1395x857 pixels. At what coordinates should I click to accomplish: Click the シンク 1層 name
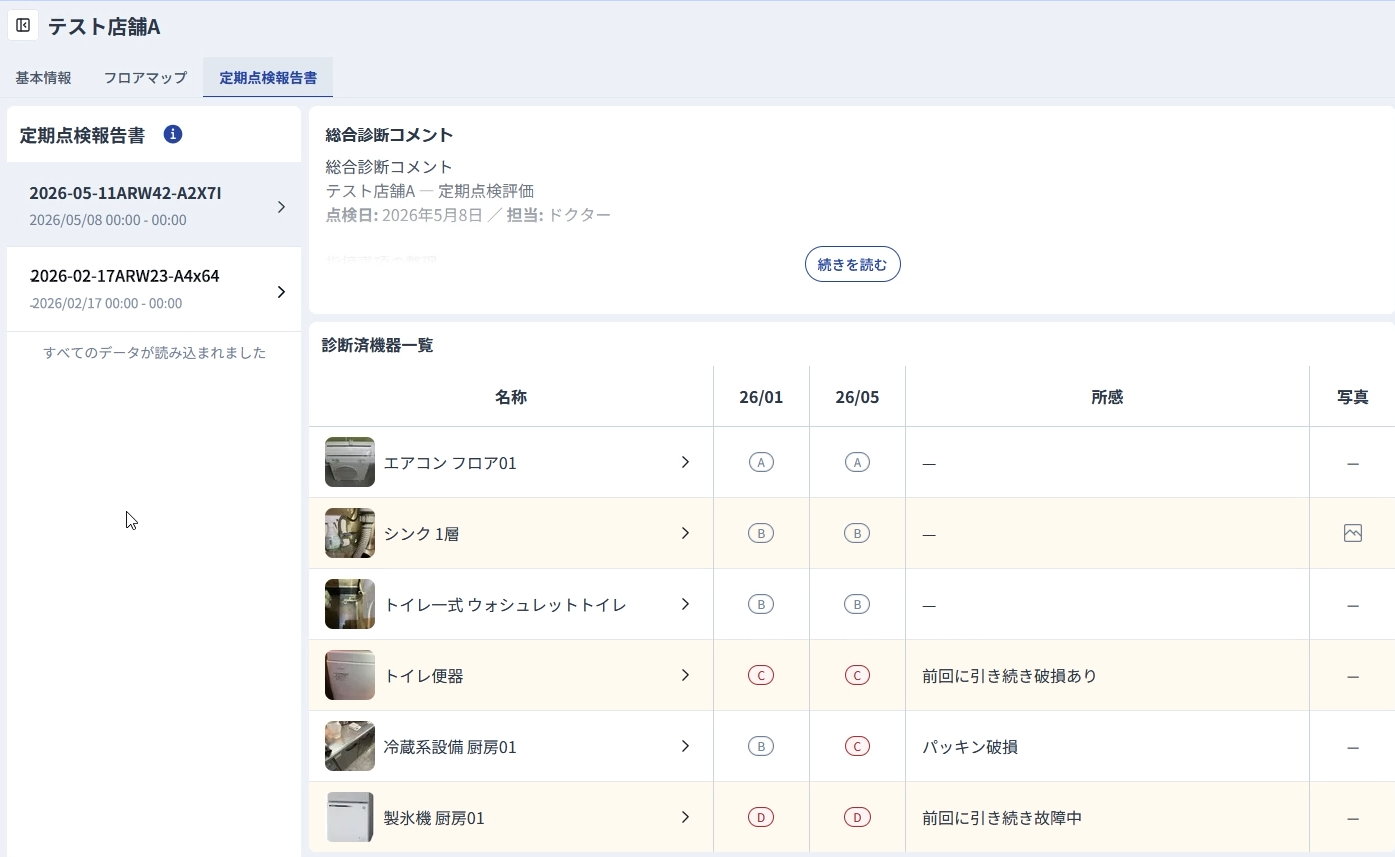[x=421, y=534]
